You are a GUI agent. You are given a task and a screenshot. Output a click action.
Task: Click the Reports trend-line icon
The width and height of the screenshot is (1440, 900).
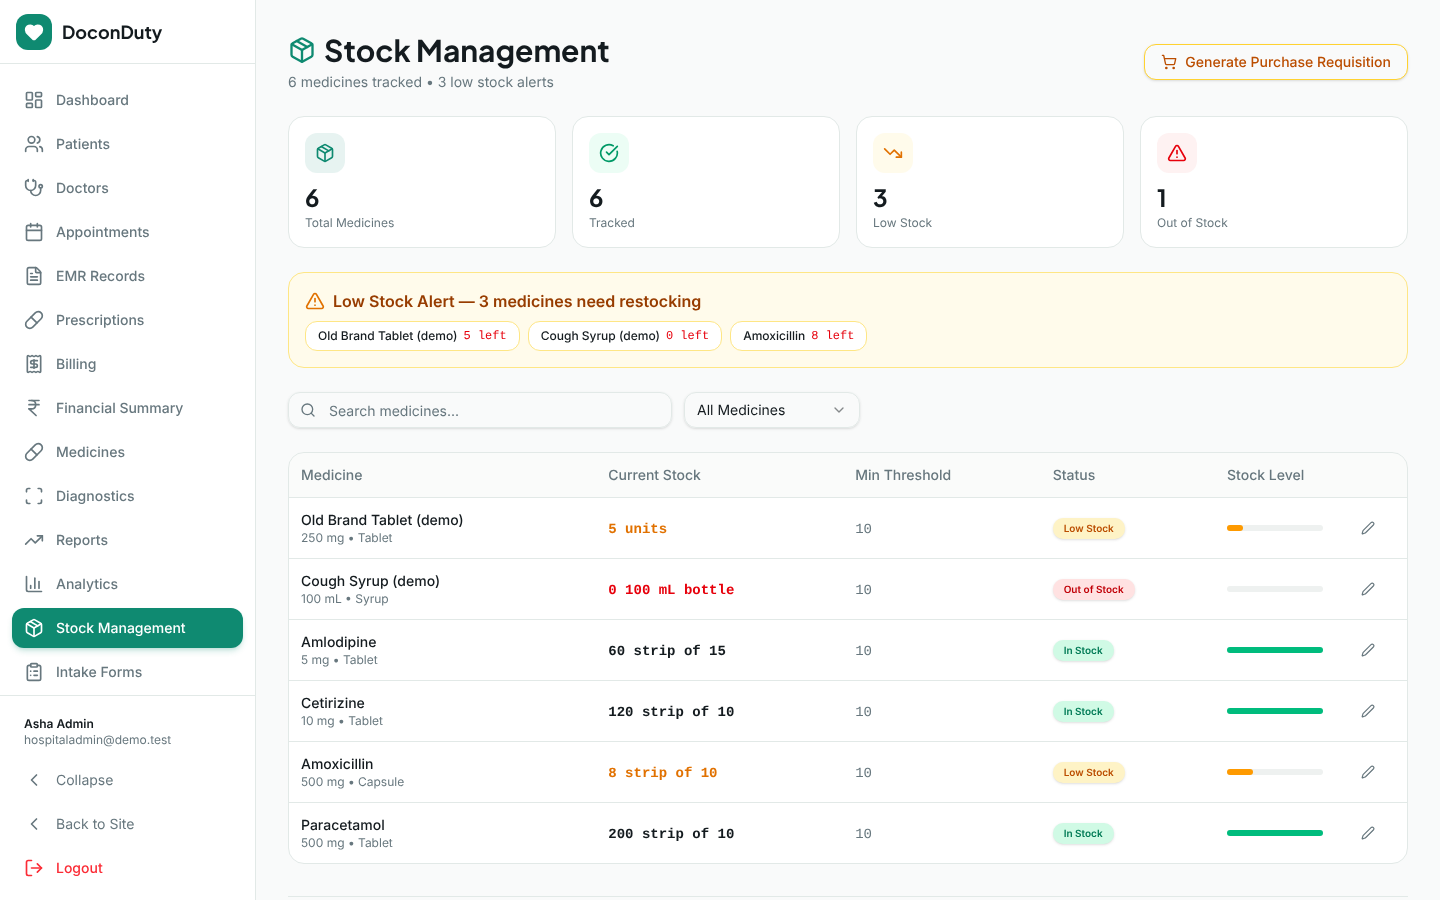pyautogui.click(x=34, y=540)
